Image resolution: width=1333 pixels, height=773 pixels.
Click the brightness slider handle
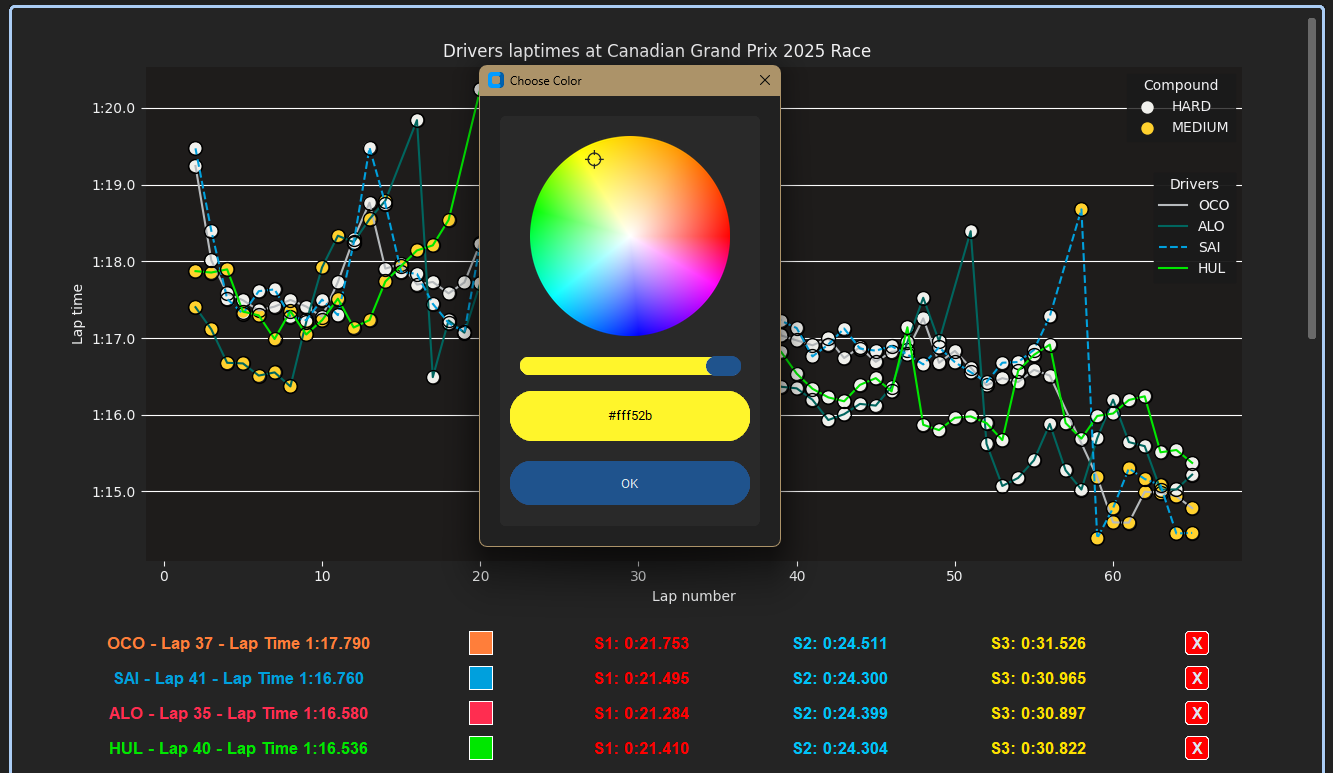(x=723, y=366)
